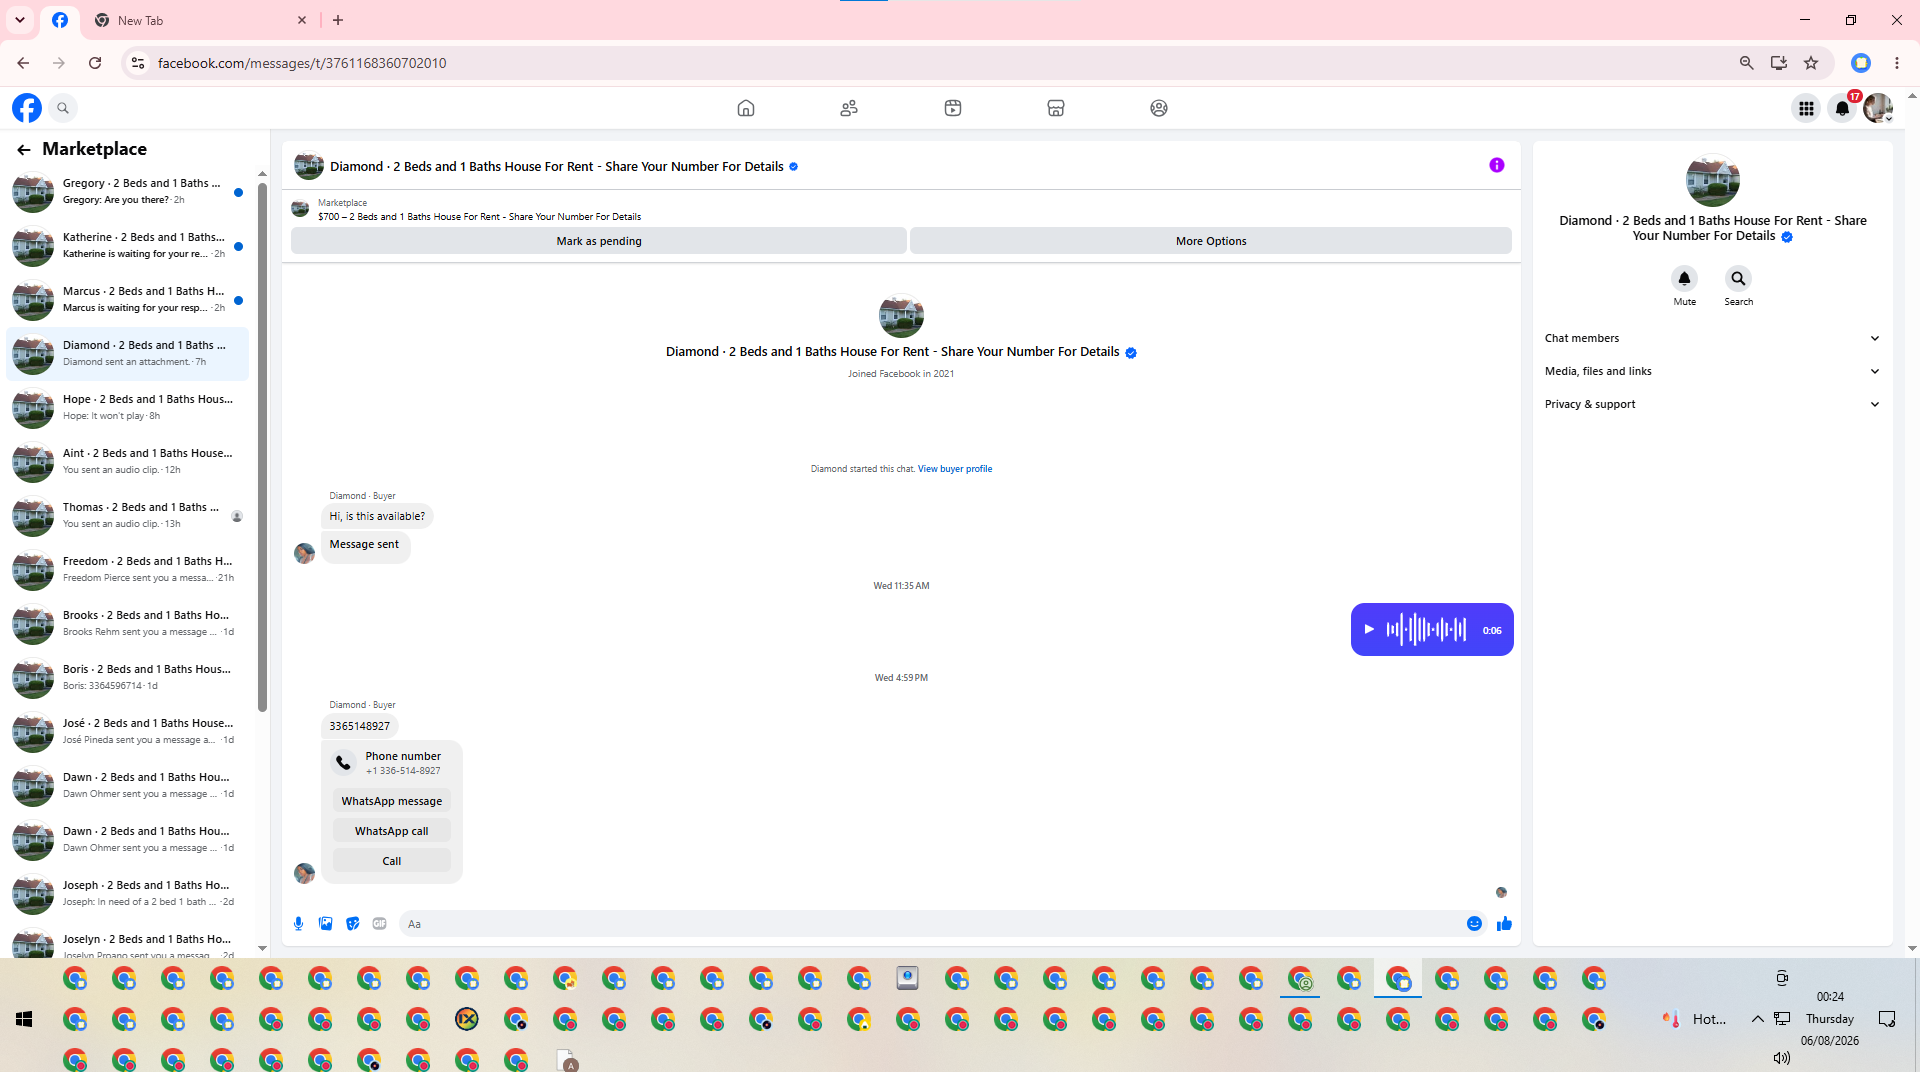This screenshot has width=1920, height=1072.
Task: Open Freedom's conversation
Action: click(x=128, y=570)
